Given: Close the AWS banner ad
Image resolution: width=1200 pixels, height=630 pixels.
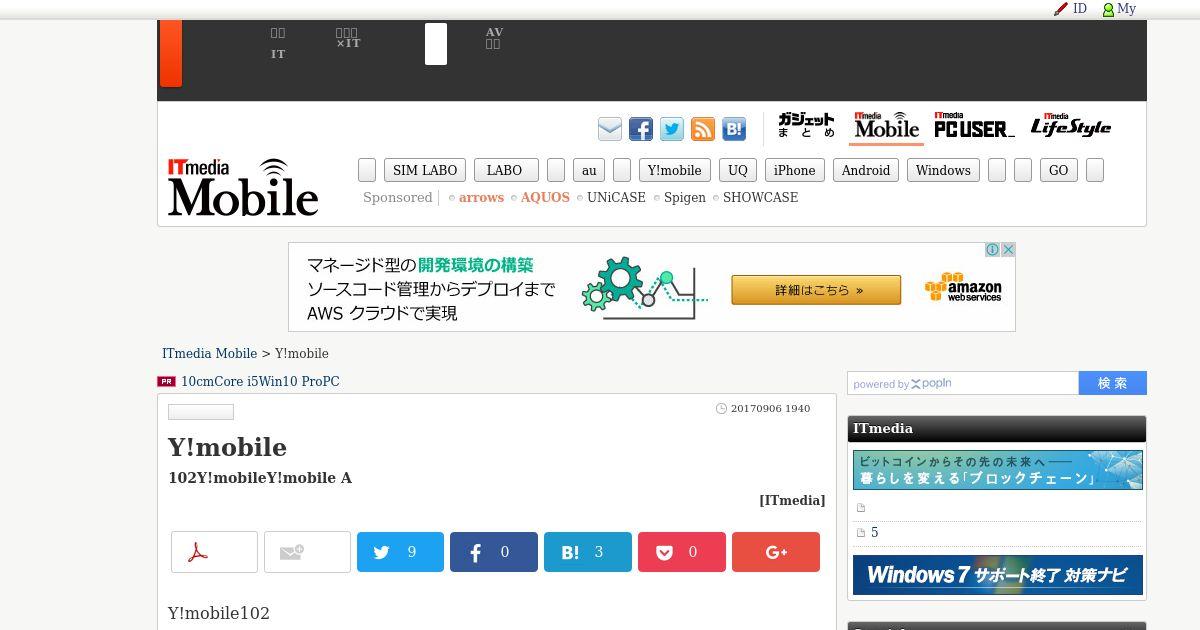Looking at the screenshot, I should (x=1008, y=250).
